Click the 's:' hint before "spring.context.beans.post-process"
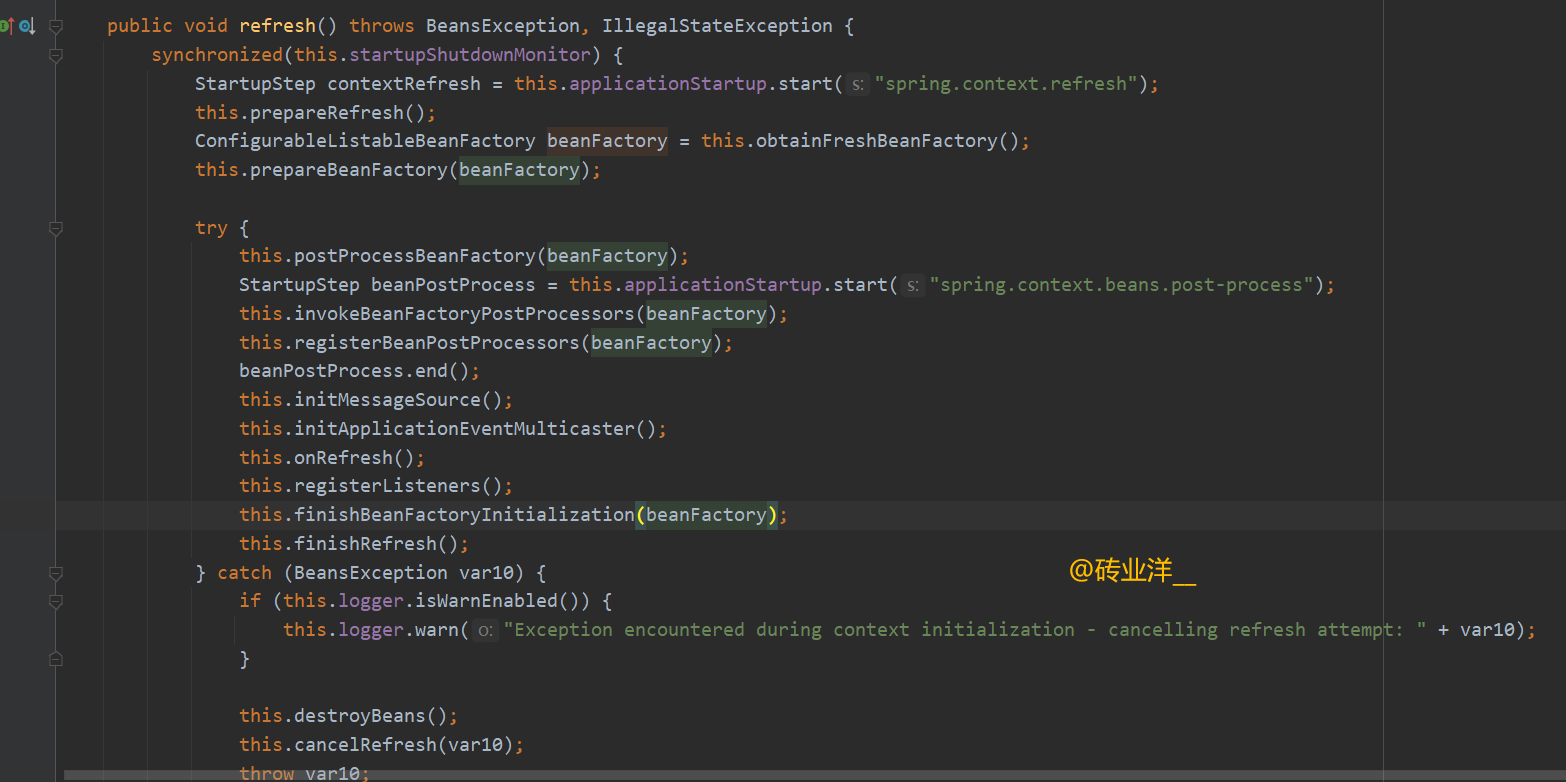 pos(912,286)
